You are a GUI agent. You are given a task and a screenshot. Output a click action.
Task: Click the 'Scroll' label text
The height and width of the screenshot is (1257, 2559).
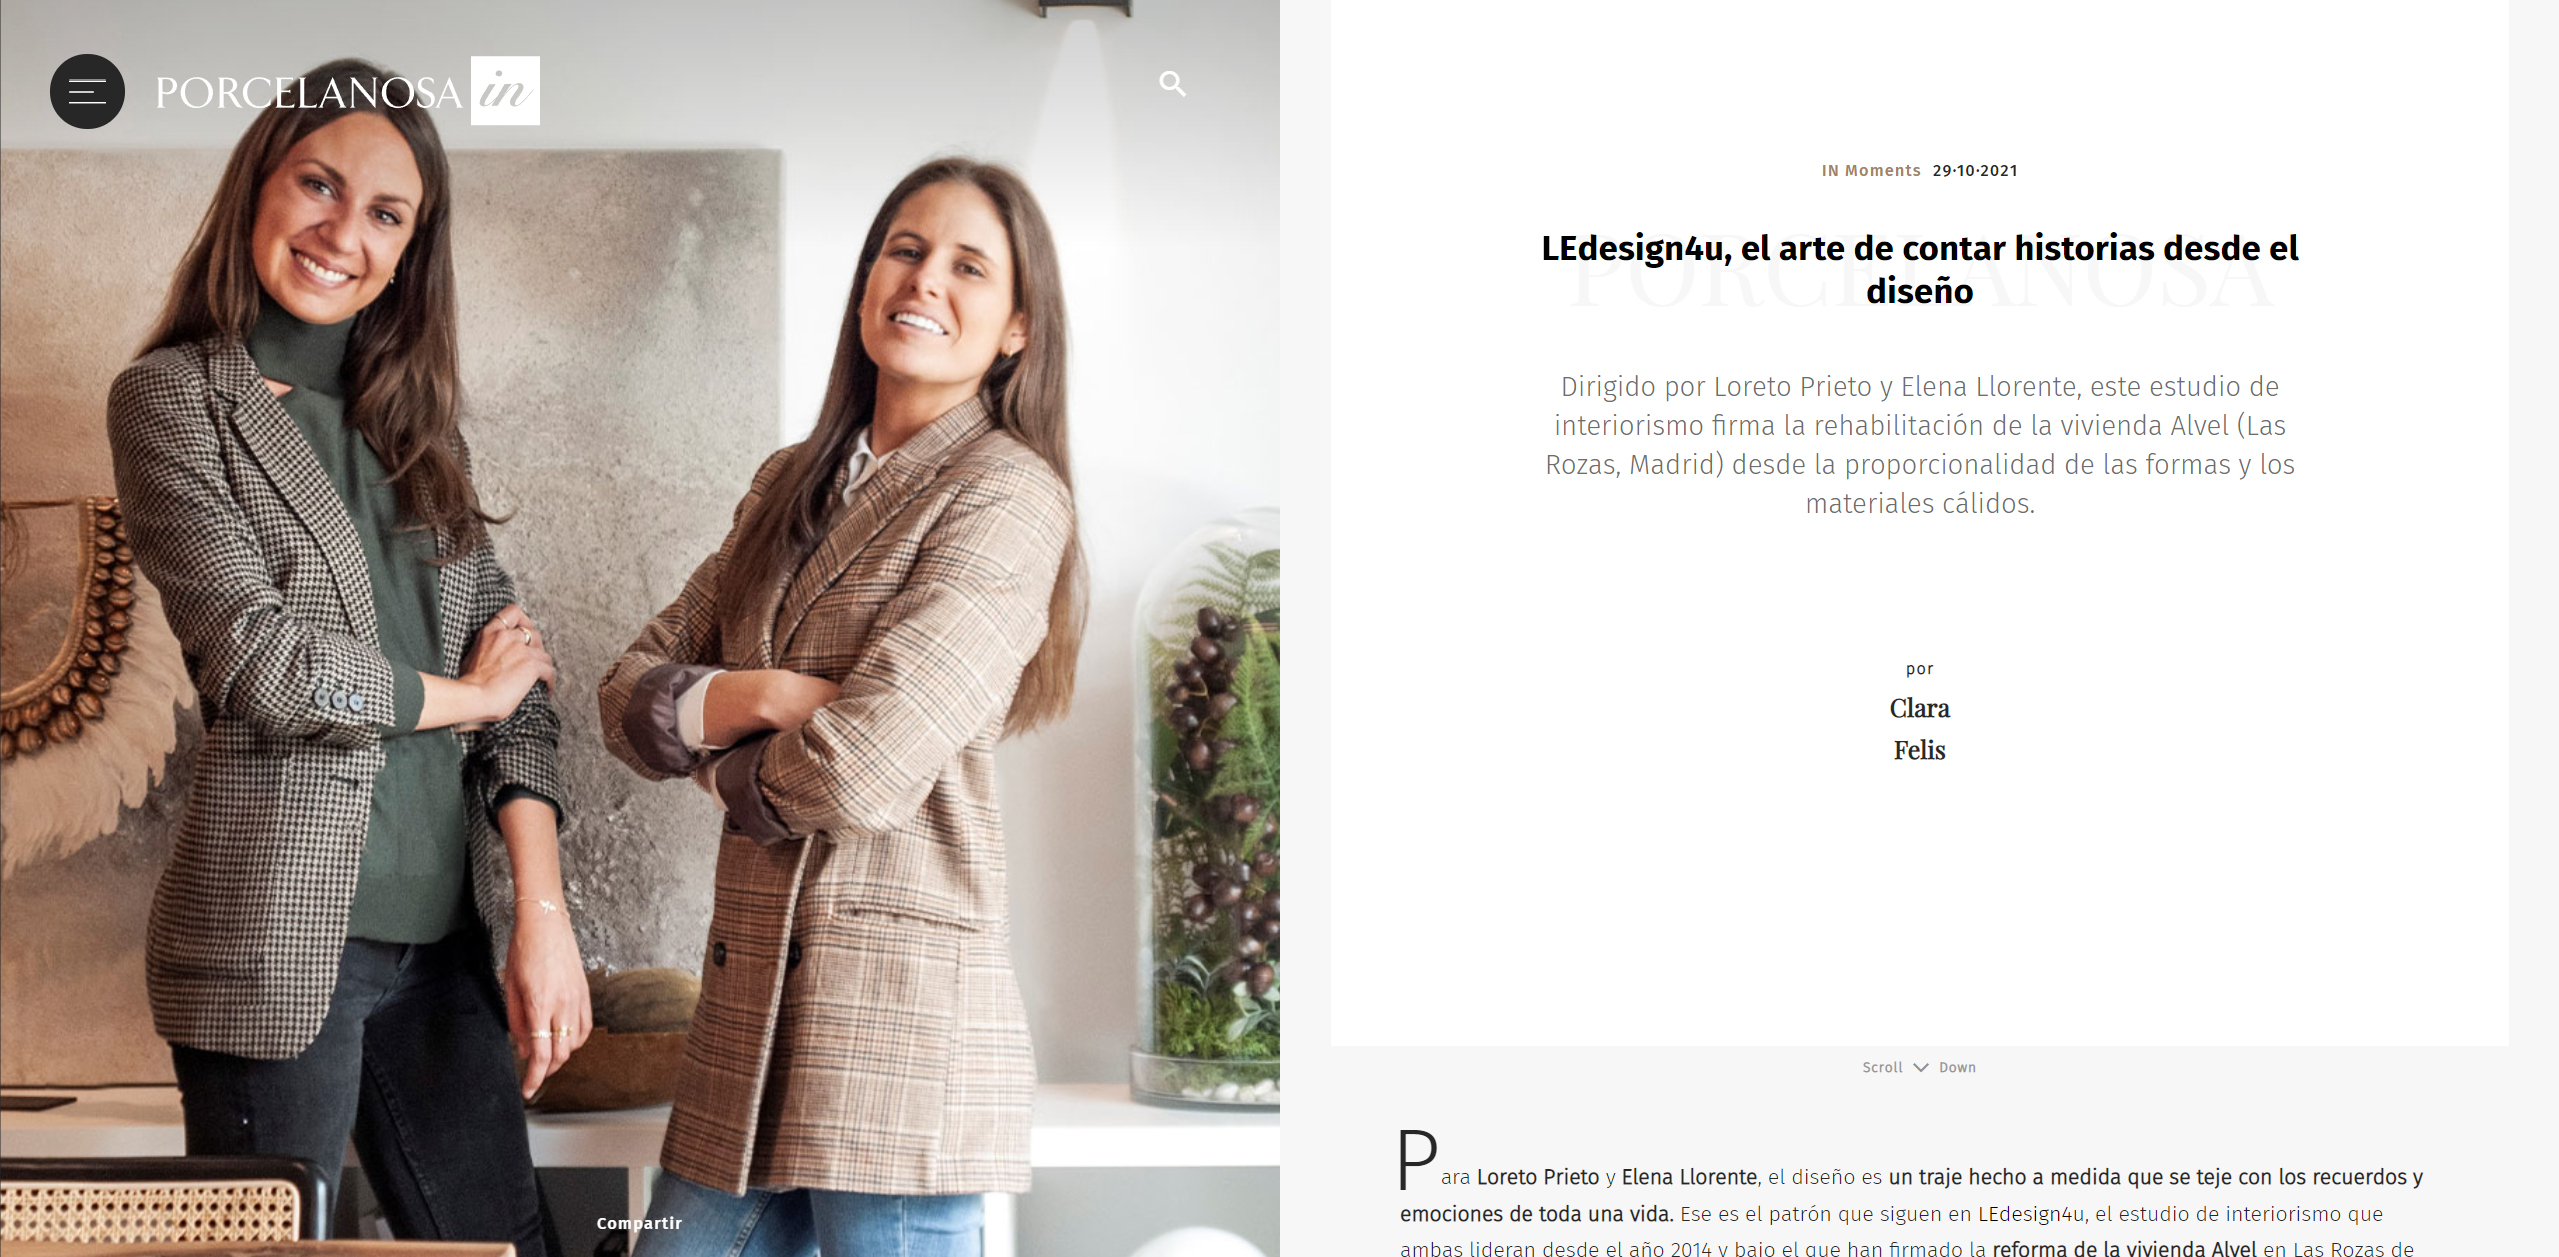point(1882,1067)
